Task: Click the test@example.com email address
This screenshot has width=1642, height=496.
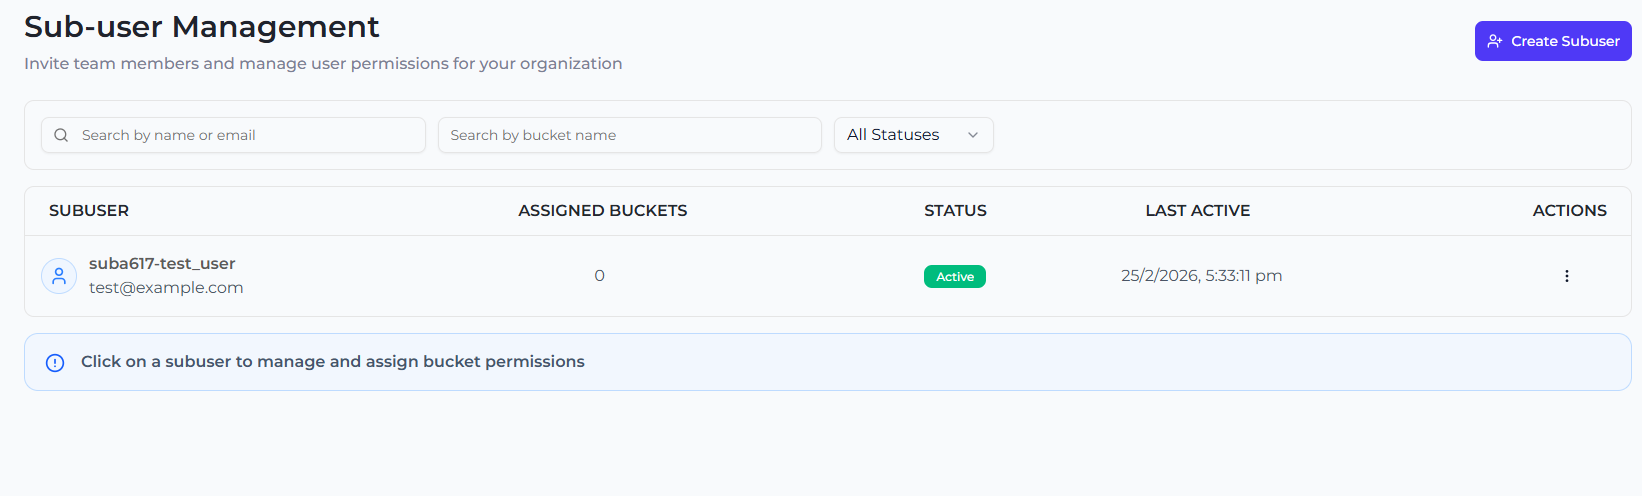Action: point(166,288)
